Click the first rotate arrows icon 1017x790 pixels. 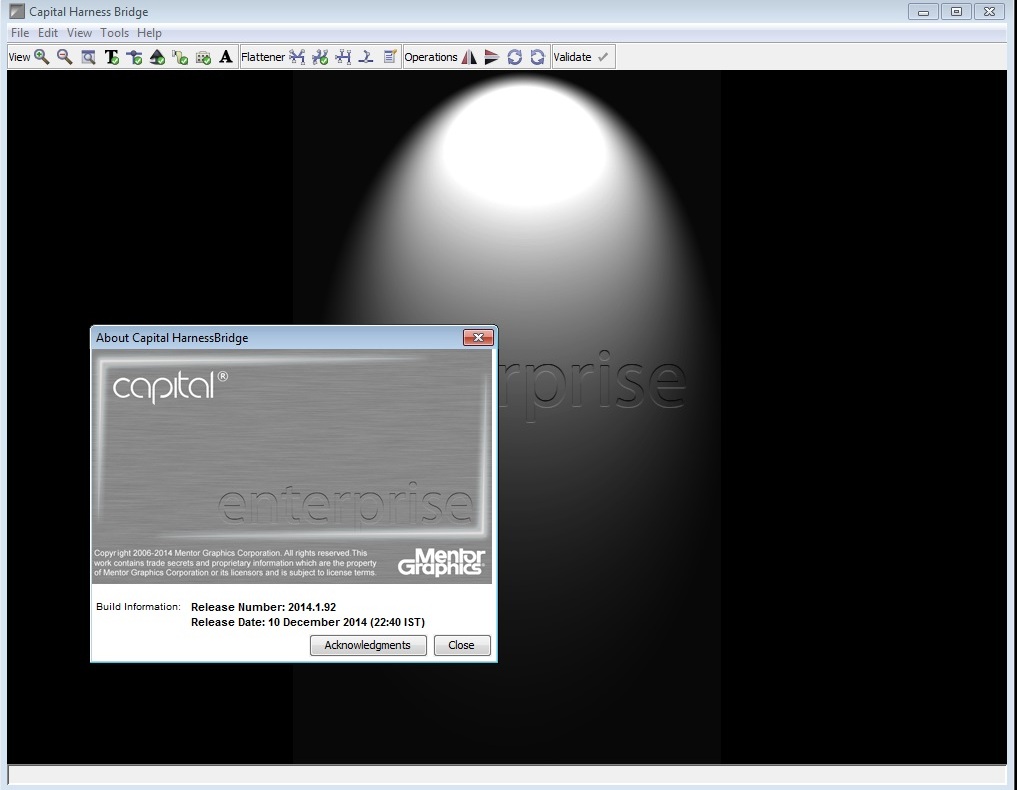(x=514, y=57)
